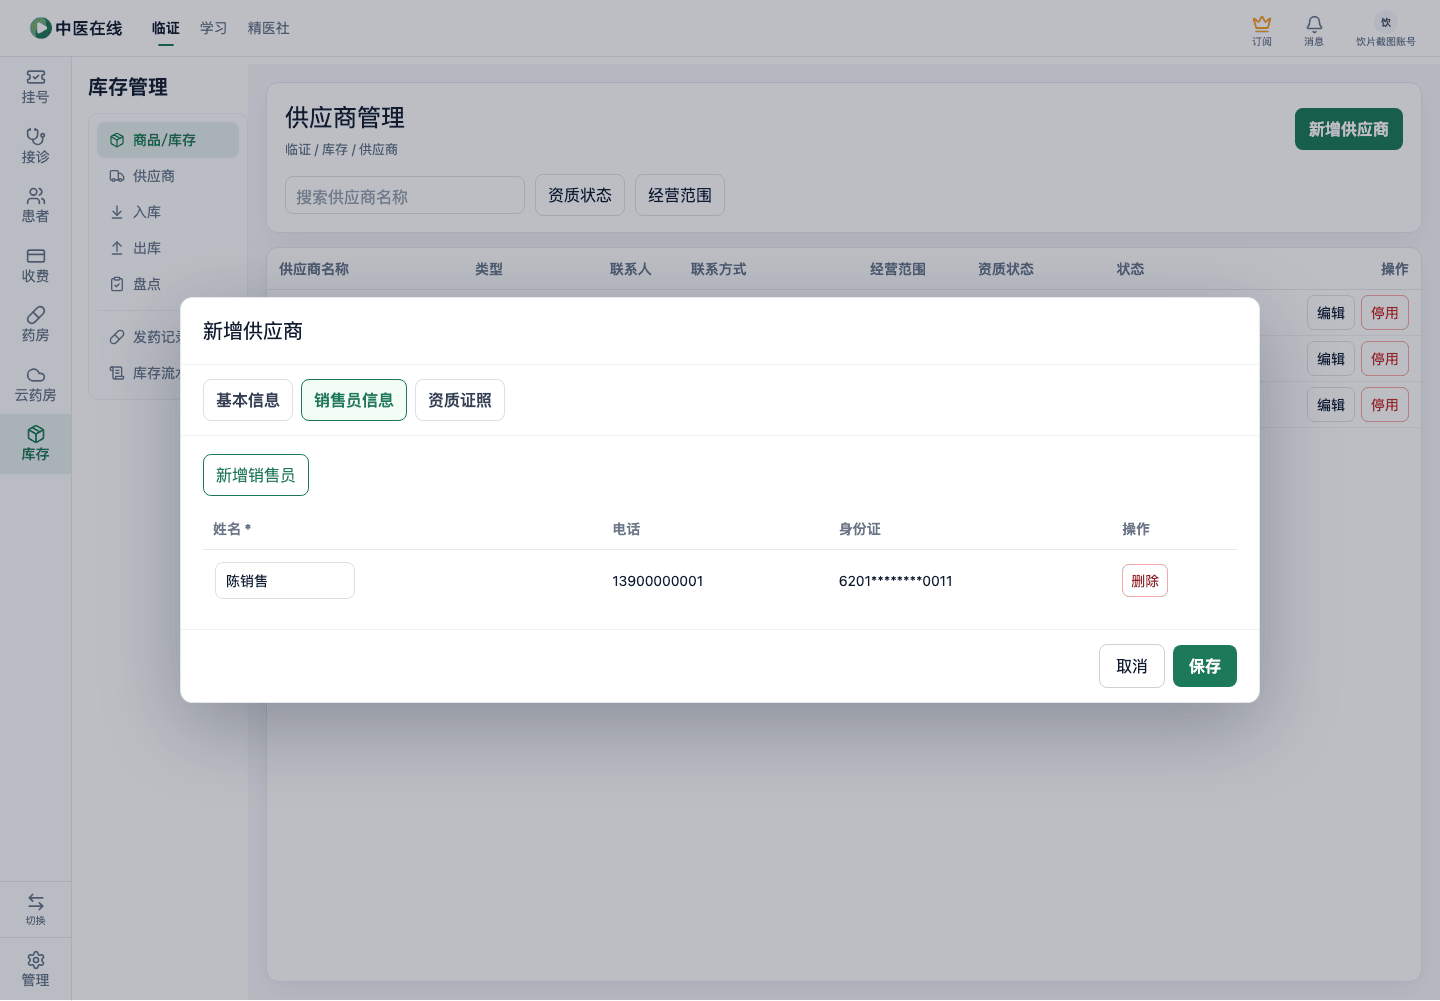
Task: Switch to the 学习 top navigation tab
Action: pyautogui.click(x=214, y=28)
